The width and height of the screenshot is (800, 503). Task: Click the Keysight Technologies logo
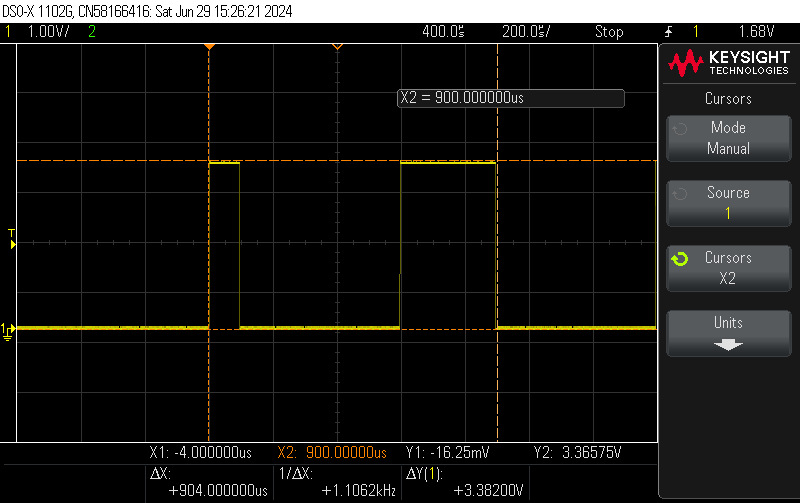coord(729,63)
